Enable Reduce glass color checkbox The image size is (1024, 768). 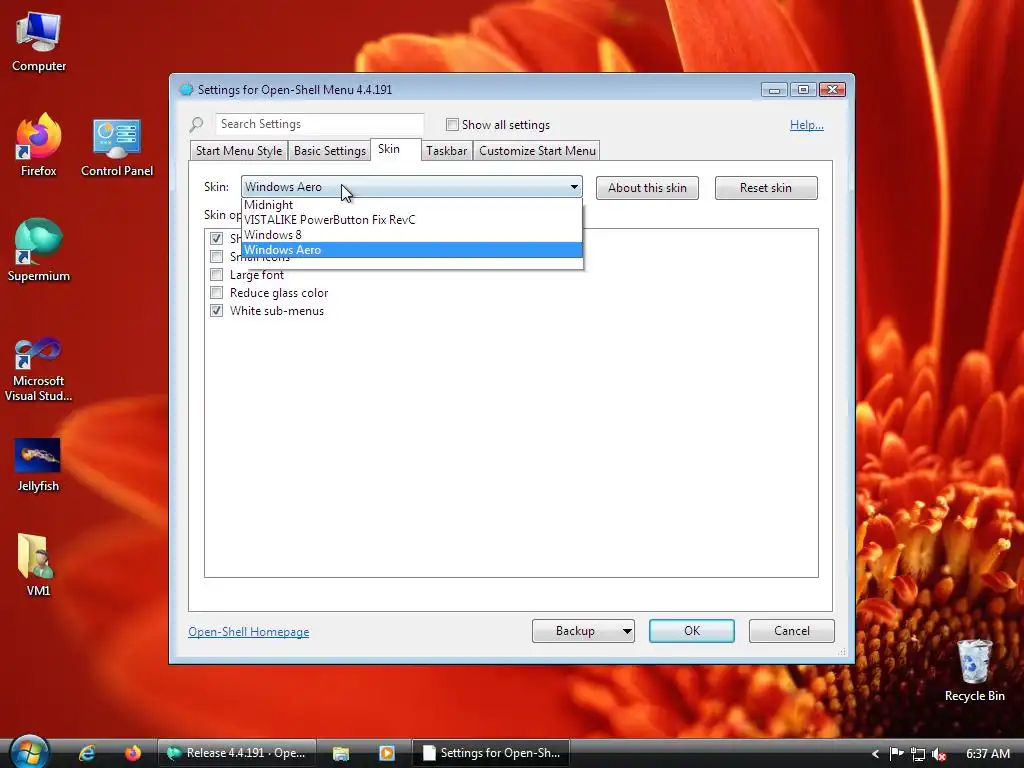[x=216, y=293]
